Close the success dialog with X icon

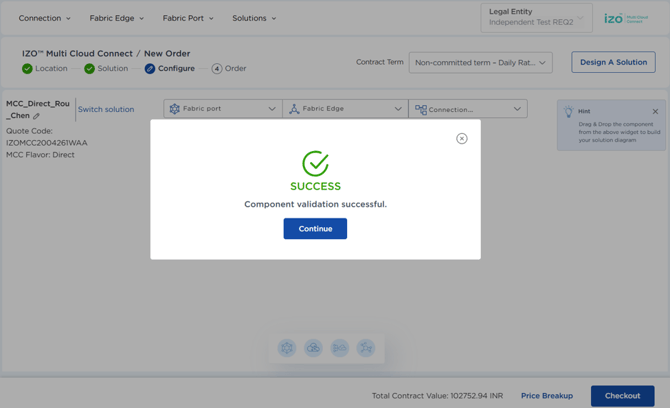coord(461,138)
